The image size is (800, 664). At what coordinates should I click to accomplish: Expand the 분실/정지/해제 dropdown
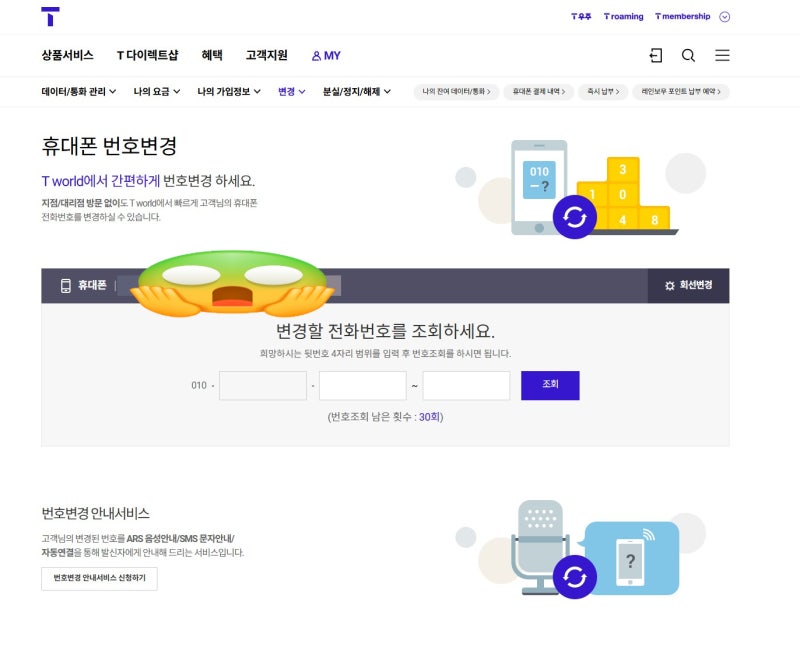coord(357,91)
